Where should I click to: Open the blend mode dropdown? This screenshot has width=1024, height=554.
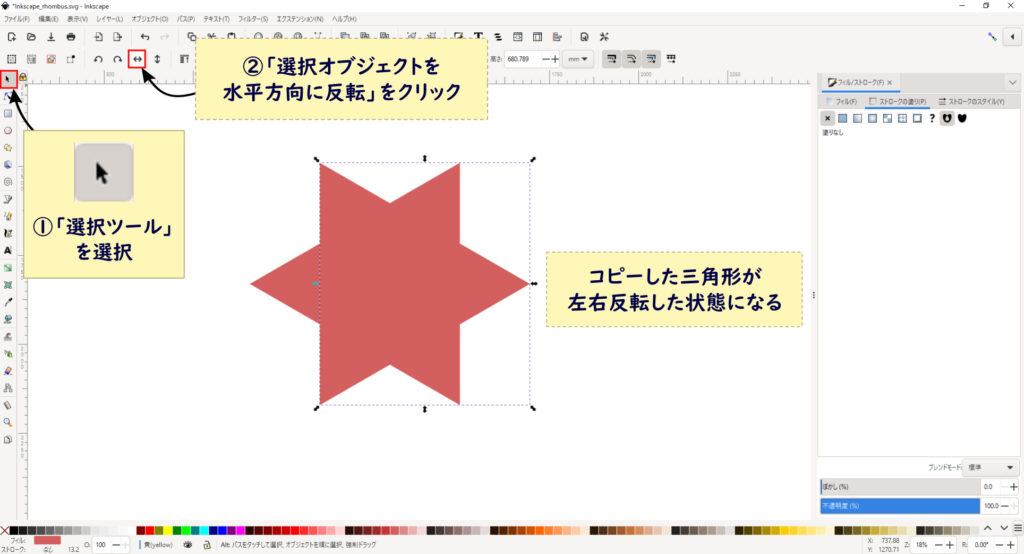(991, 468)
